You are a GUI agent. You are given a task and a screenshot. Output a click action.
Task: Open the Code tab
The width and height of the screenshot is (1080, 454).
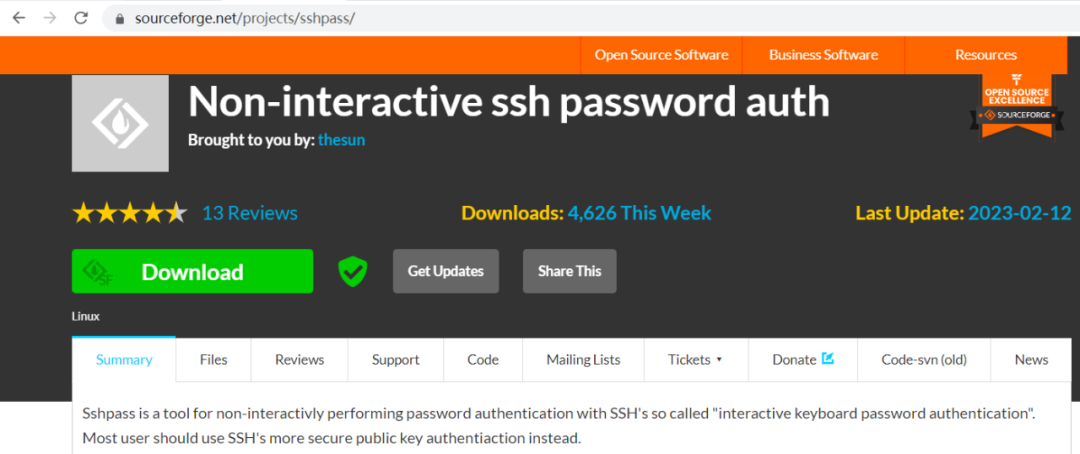[x=483, y=360]
